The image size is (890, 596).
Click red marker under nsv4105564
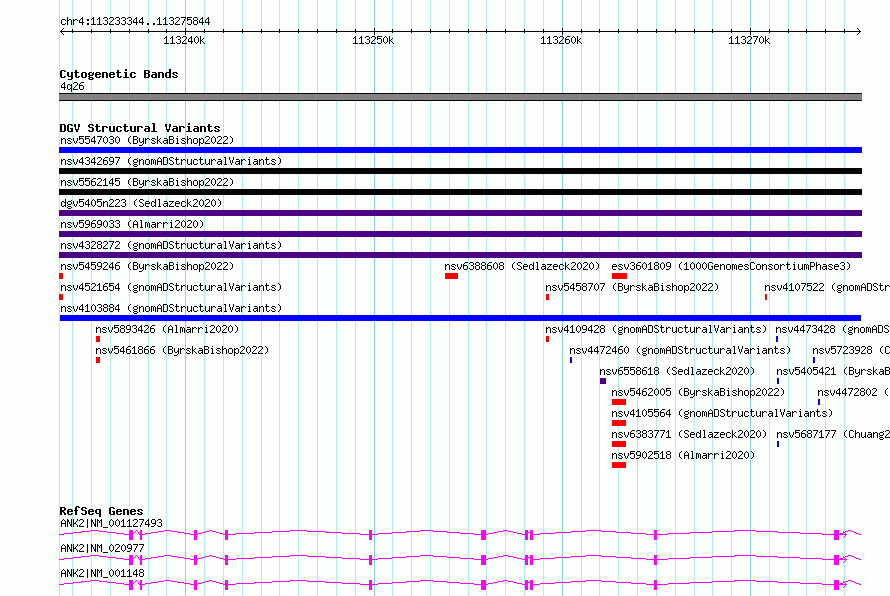pyautogui.click(x=619, y=423)
